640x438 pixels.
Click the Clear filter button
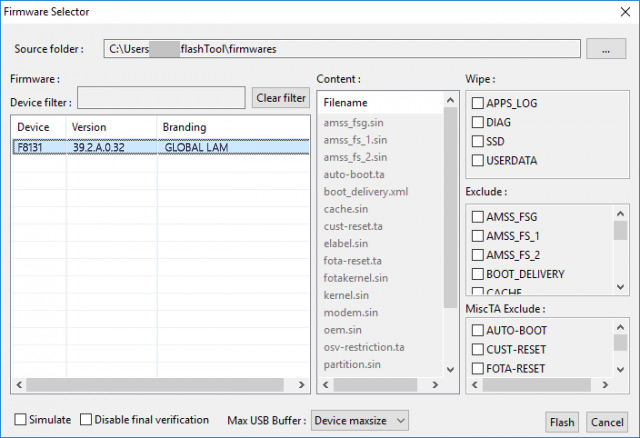point(281,98)
